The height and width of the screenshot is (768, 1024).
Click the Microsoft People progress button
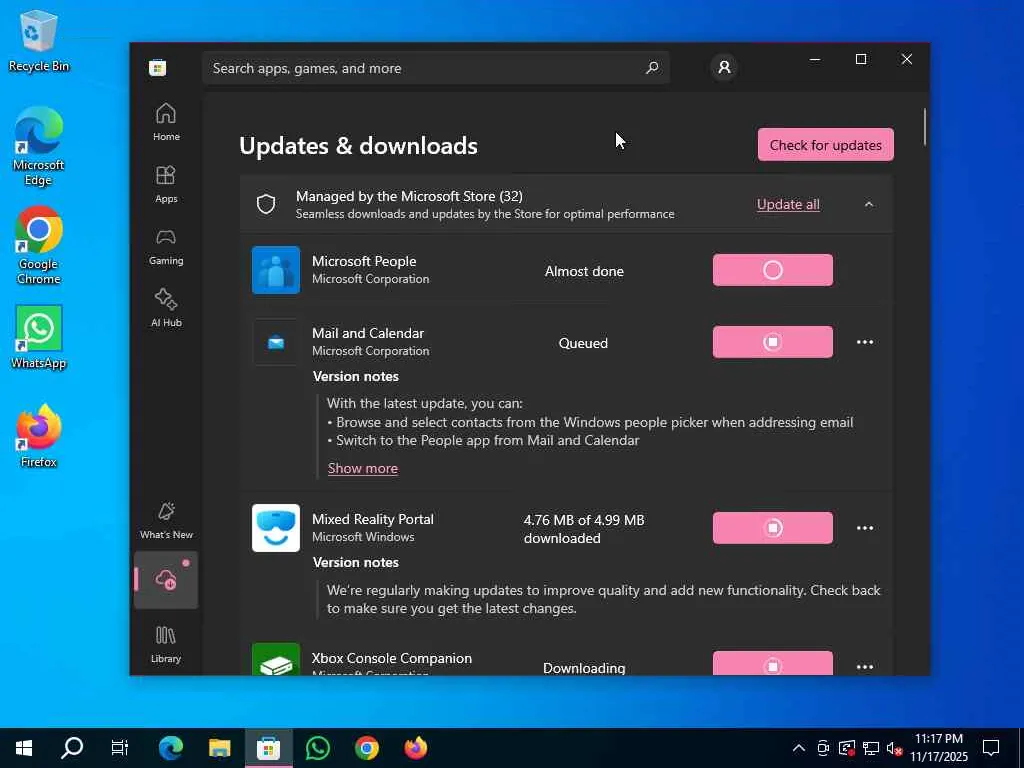click(x=773, y=270)
